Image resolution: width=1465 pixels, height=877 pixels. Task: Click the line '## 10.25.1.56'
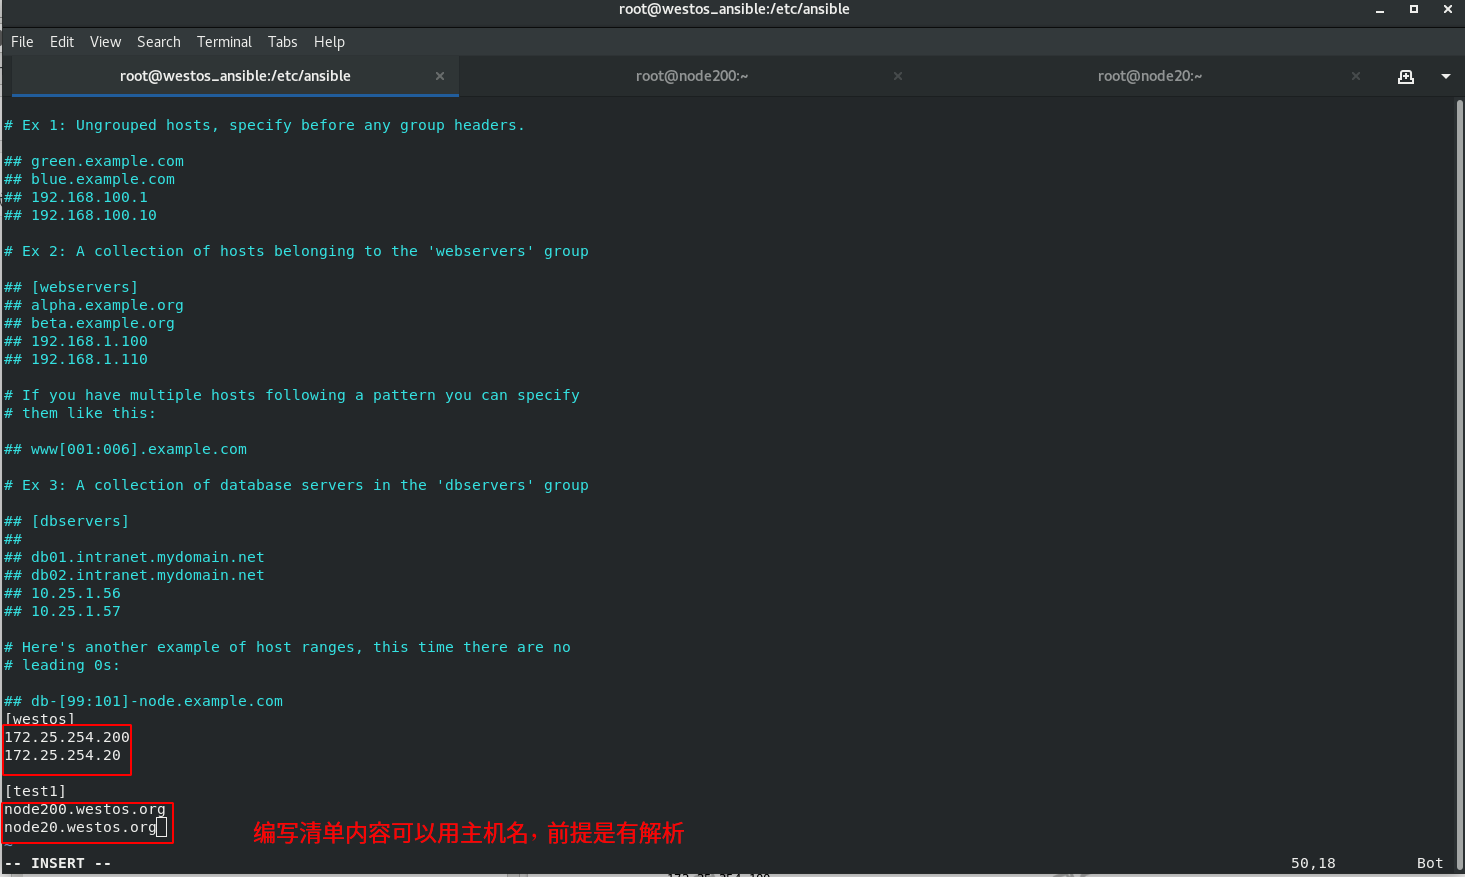tap(62, 593)
